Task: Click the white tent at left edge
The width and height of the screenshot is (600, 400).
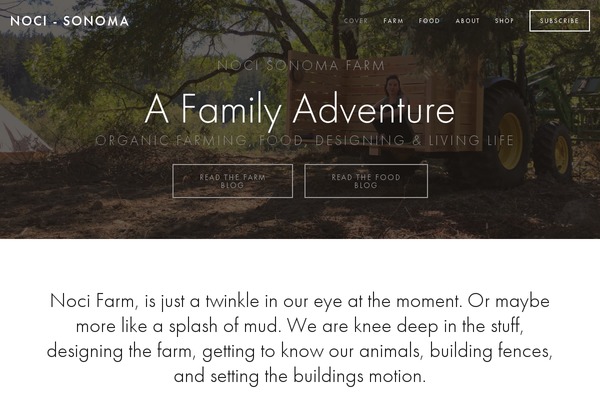Action: point(21,130)
